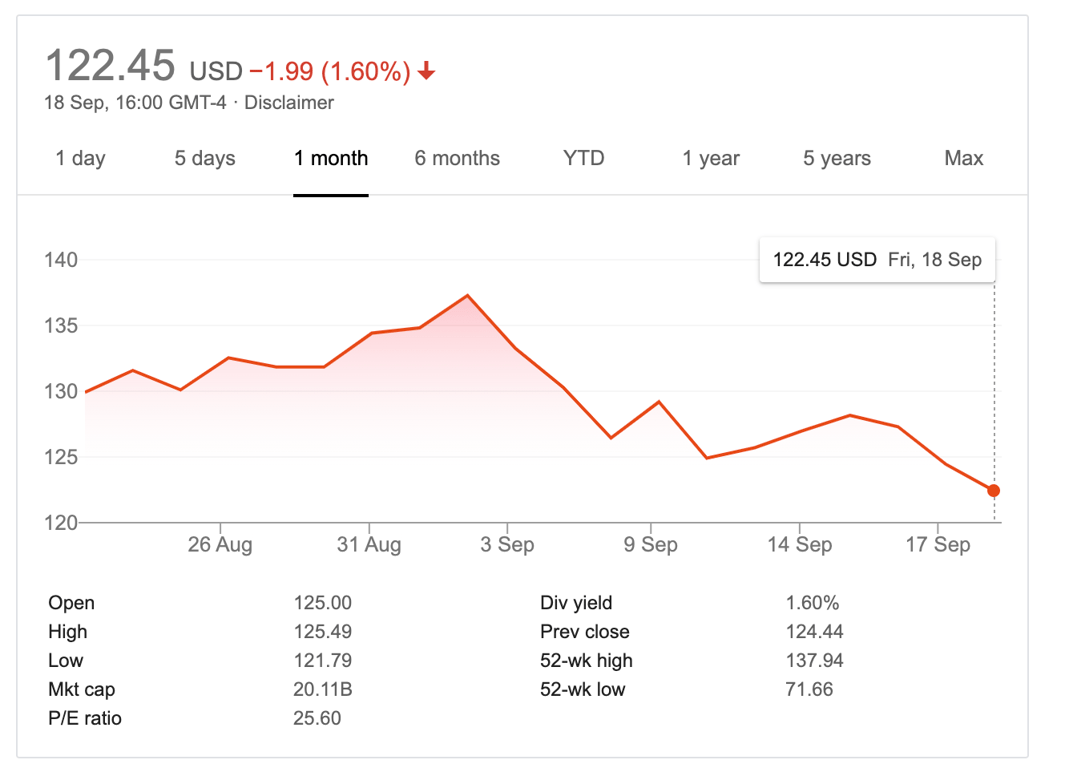1069x768 pixels.
Task: Click the 52-wk high value 137.94
Action: click(814, 661)
